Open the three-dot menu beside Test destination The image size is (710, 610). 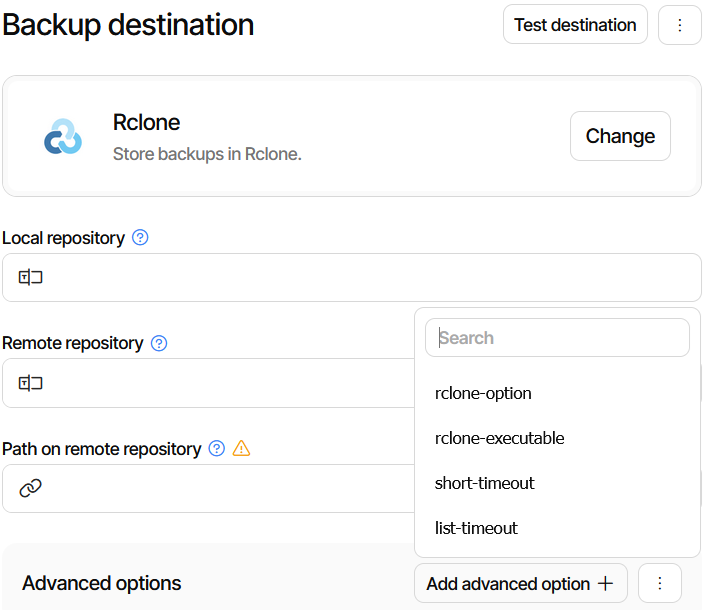click(680, 25)
